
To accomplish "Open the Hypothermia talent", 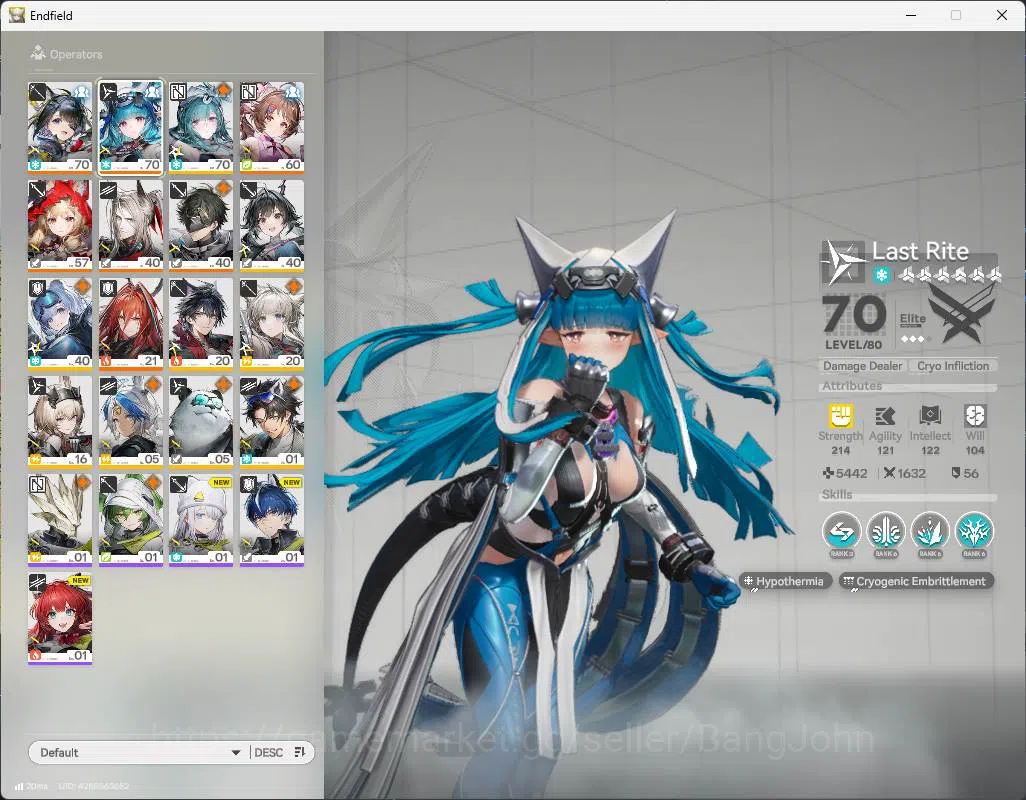I will point(786,581).
